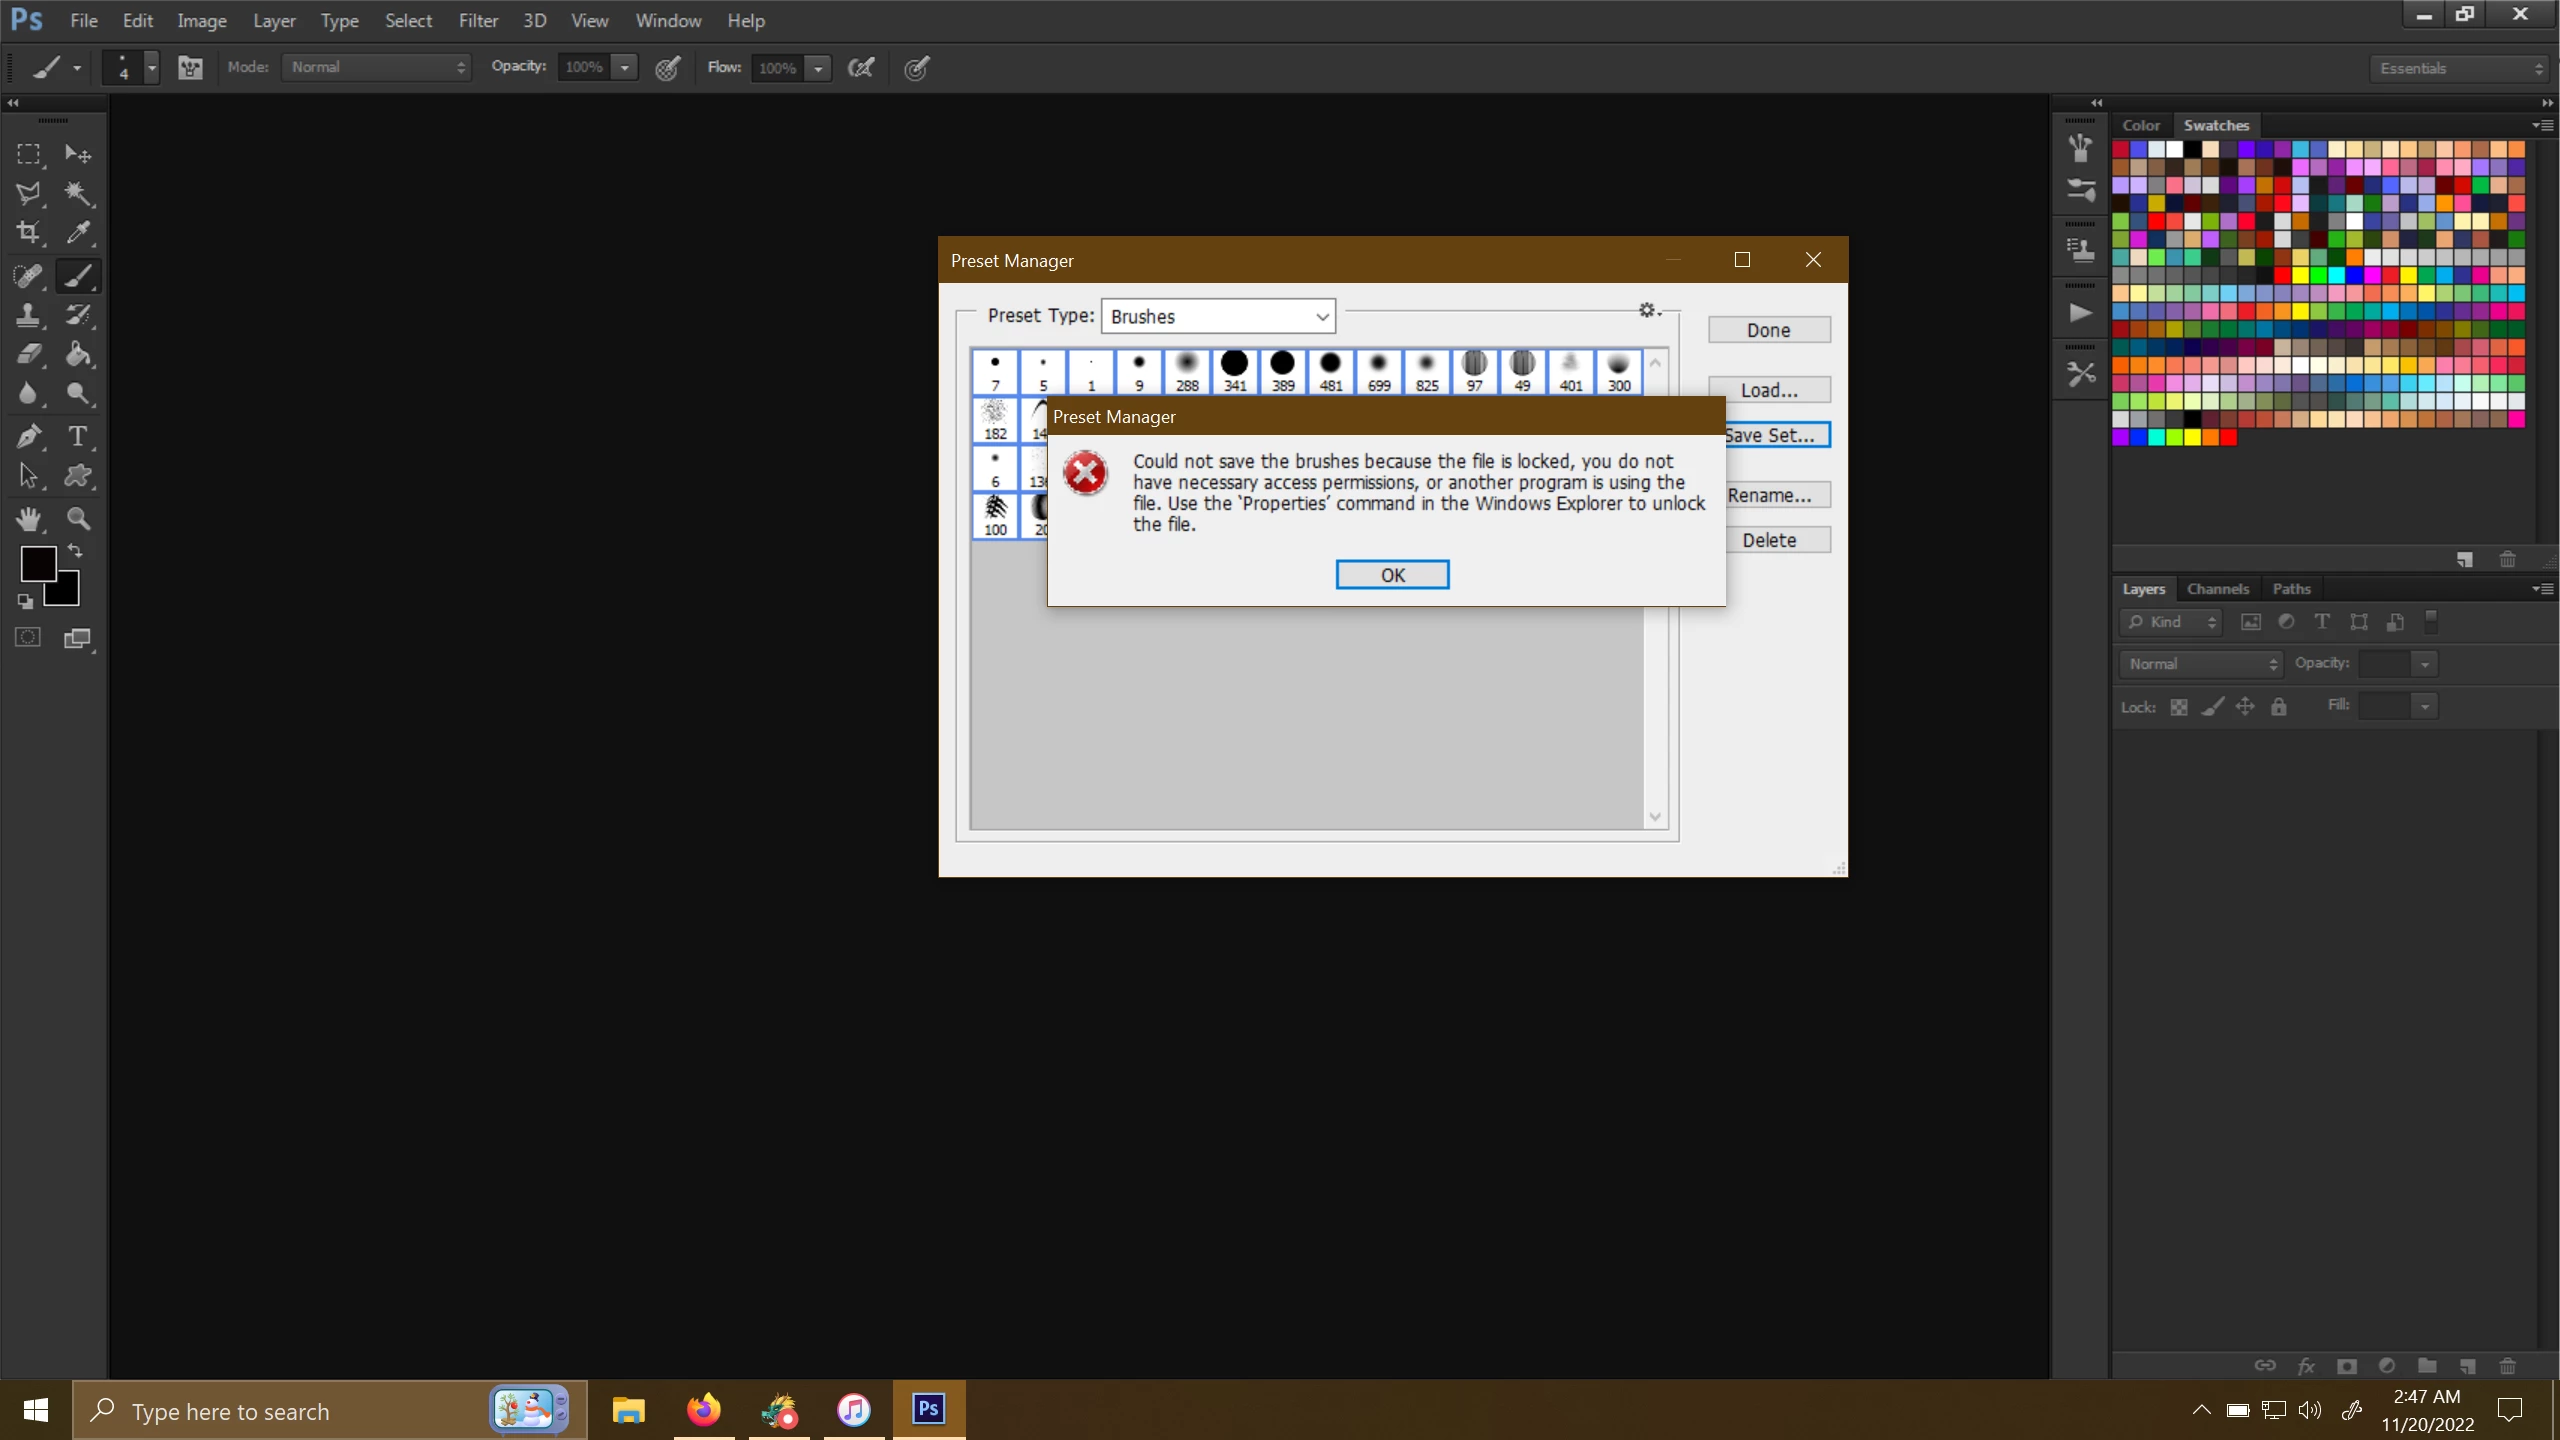Click OK in the error dialog
The height and width of the screenshot is (1440, 2560).
pos(1392,575)
